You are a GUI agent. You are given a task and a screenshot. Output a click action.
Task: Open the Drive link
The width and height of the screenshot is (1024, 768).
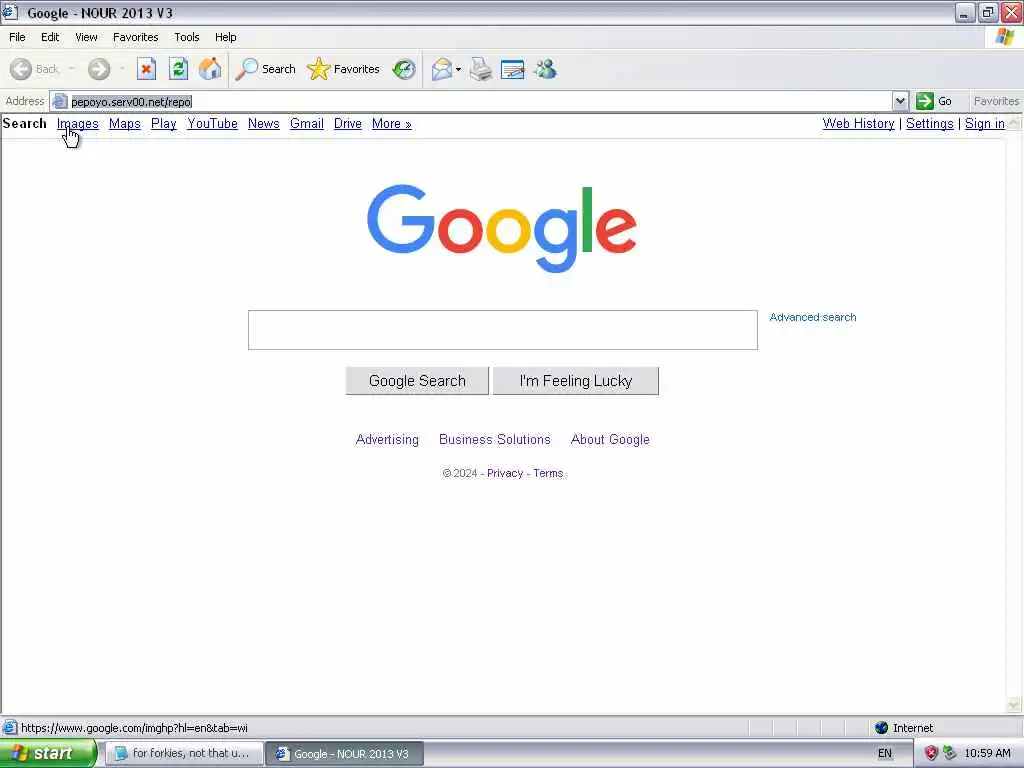[347, 123]
